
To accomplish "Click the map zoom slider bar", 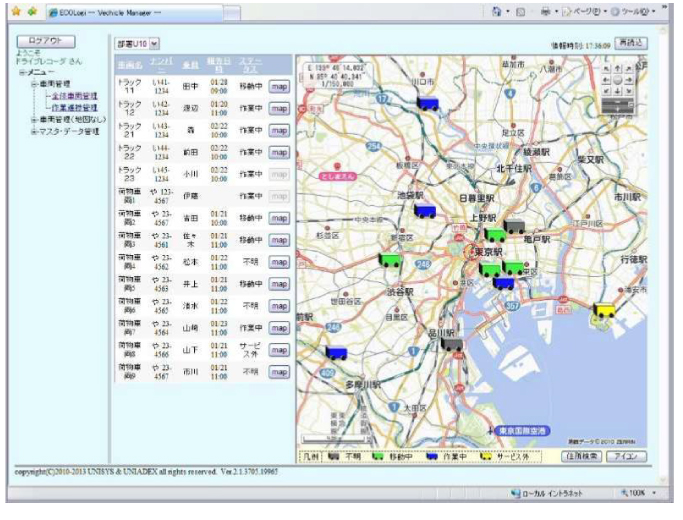I will [x=617, y=105].
